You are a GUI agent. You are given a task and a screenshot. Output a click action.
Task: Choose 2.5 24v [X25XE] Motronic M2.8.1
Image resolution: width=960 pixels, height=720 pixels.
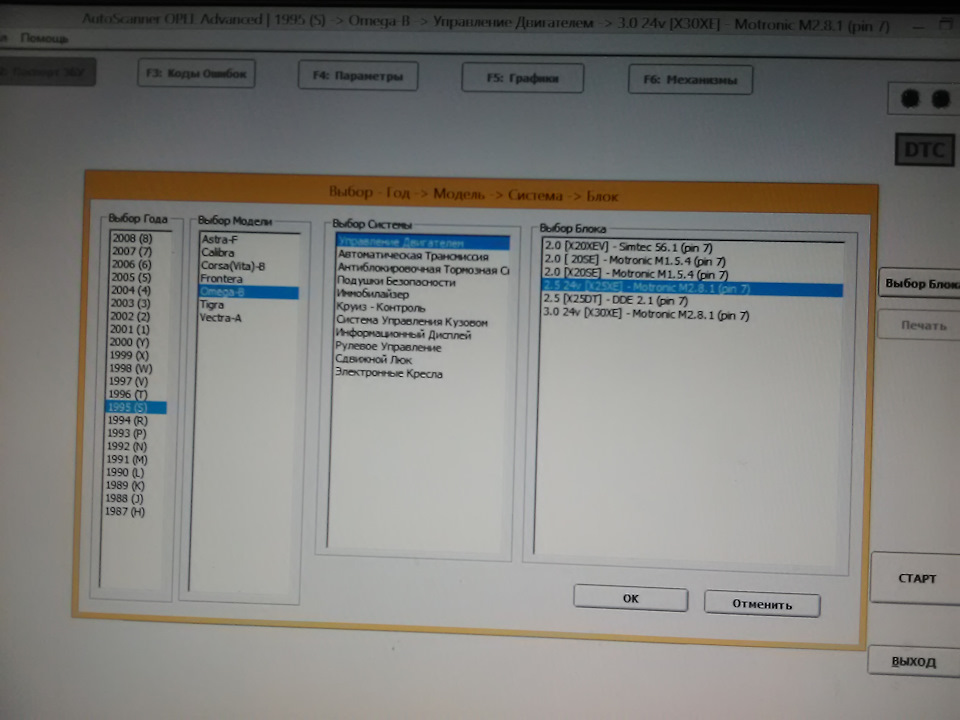click(x=692, y=287)
